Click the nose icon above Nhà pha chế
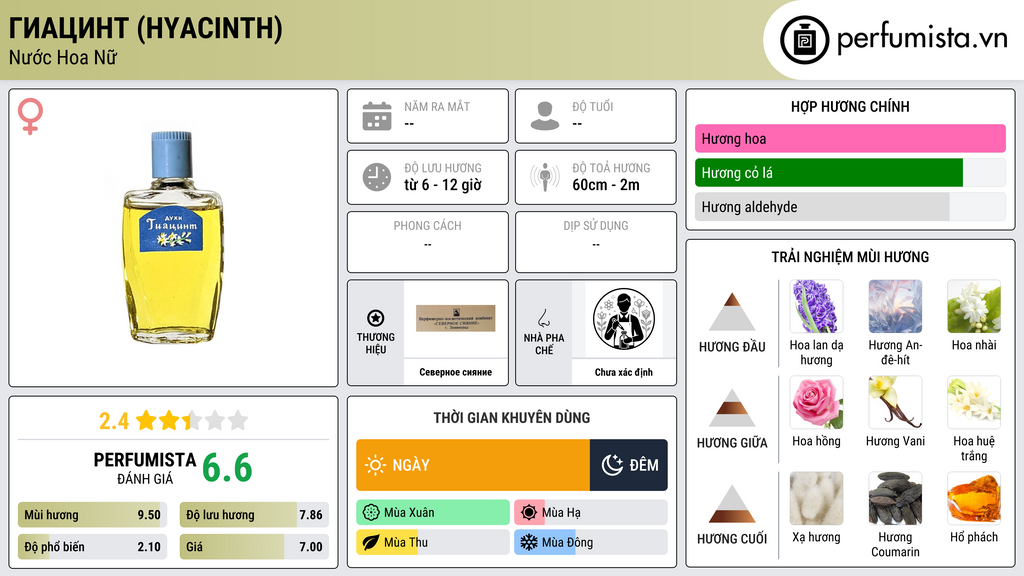Screen dimensions: 1024x576 (x=543, y=318)
